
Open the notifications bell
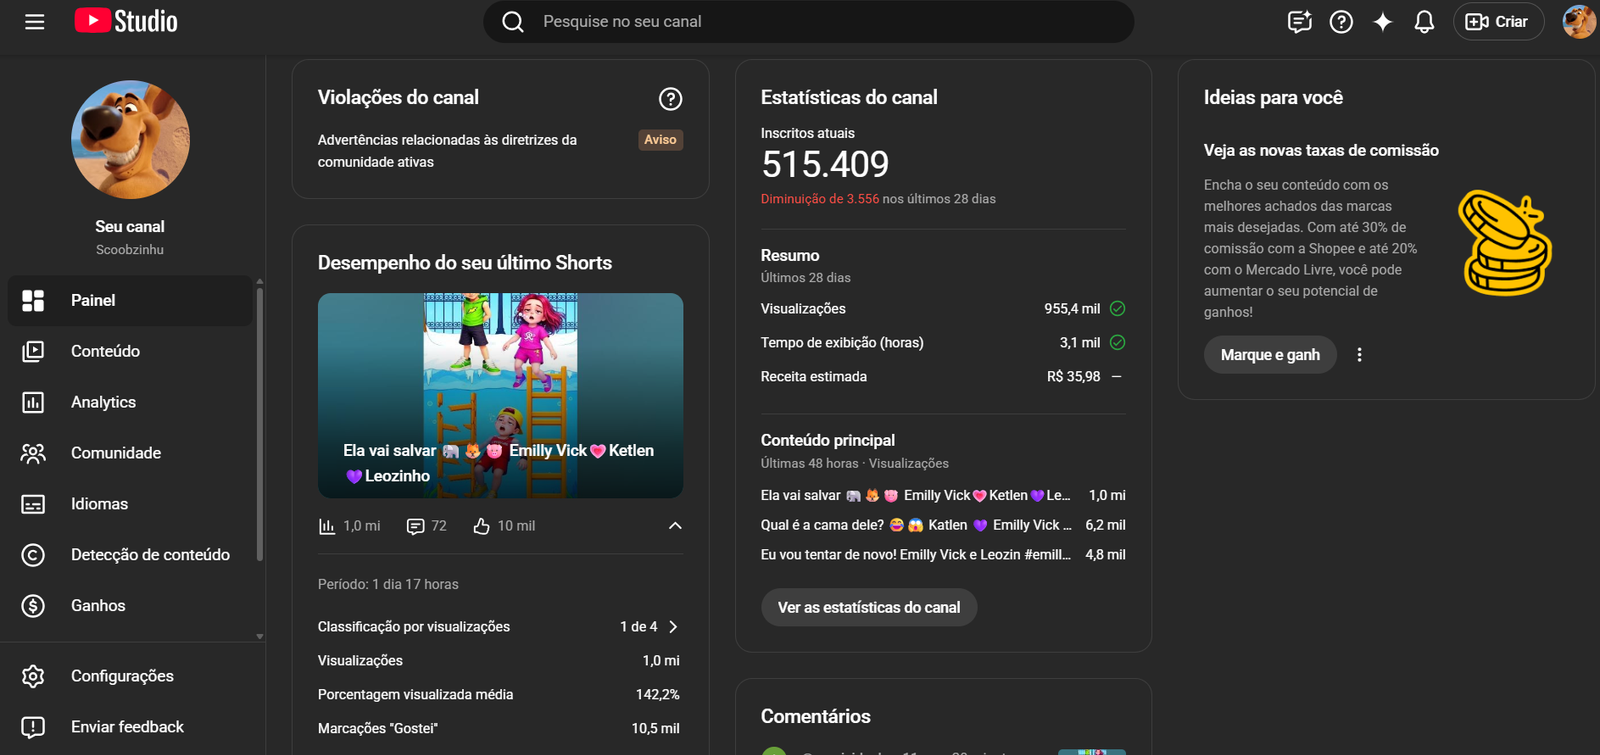coord(1424,21)
